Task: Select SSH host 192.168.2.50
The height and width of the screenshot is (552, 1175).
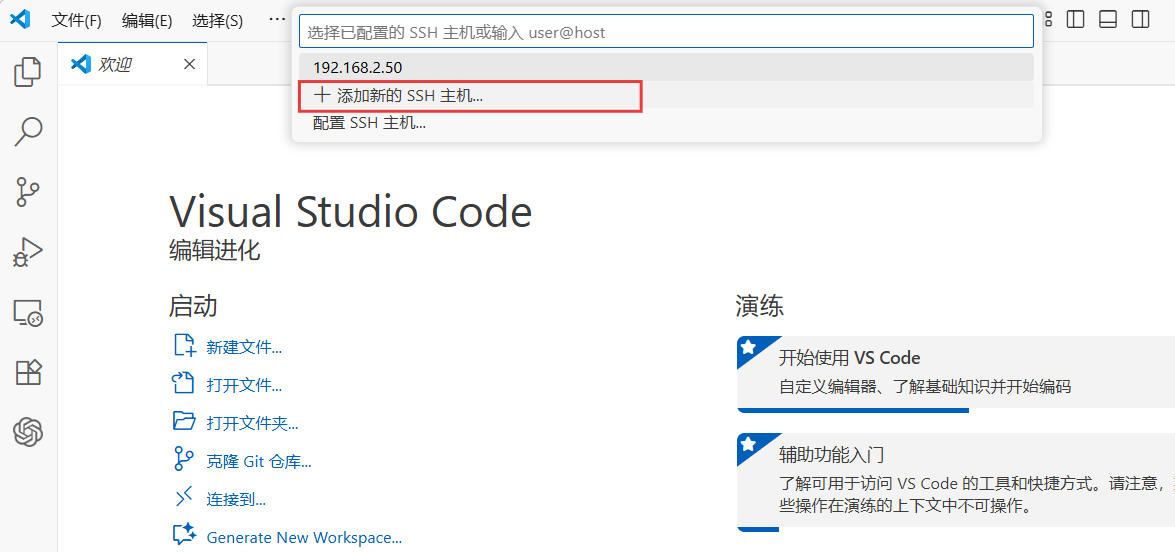Action: (x=666, y=67)
